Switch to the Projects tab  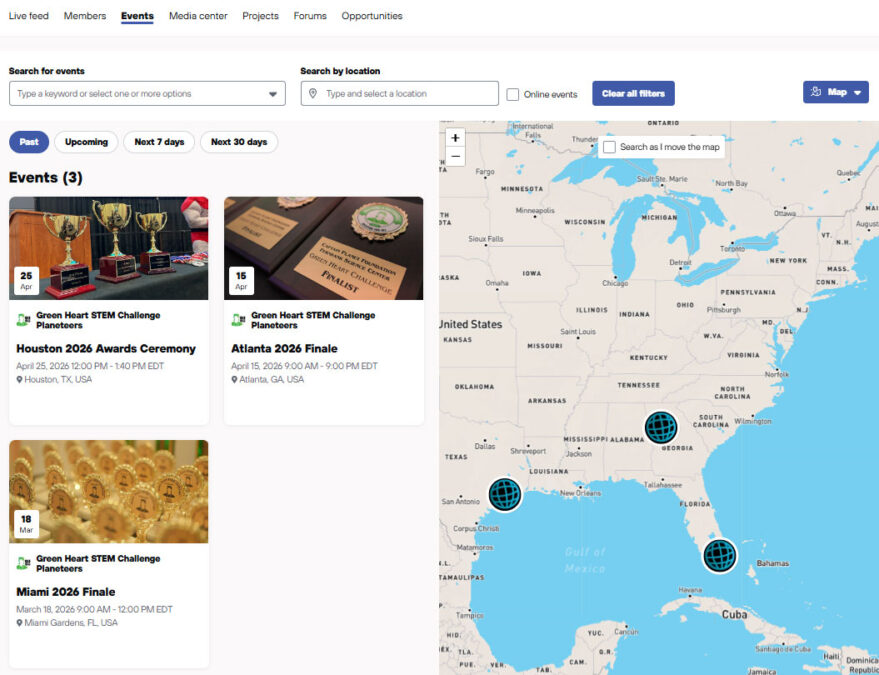(x=260, y=16)
